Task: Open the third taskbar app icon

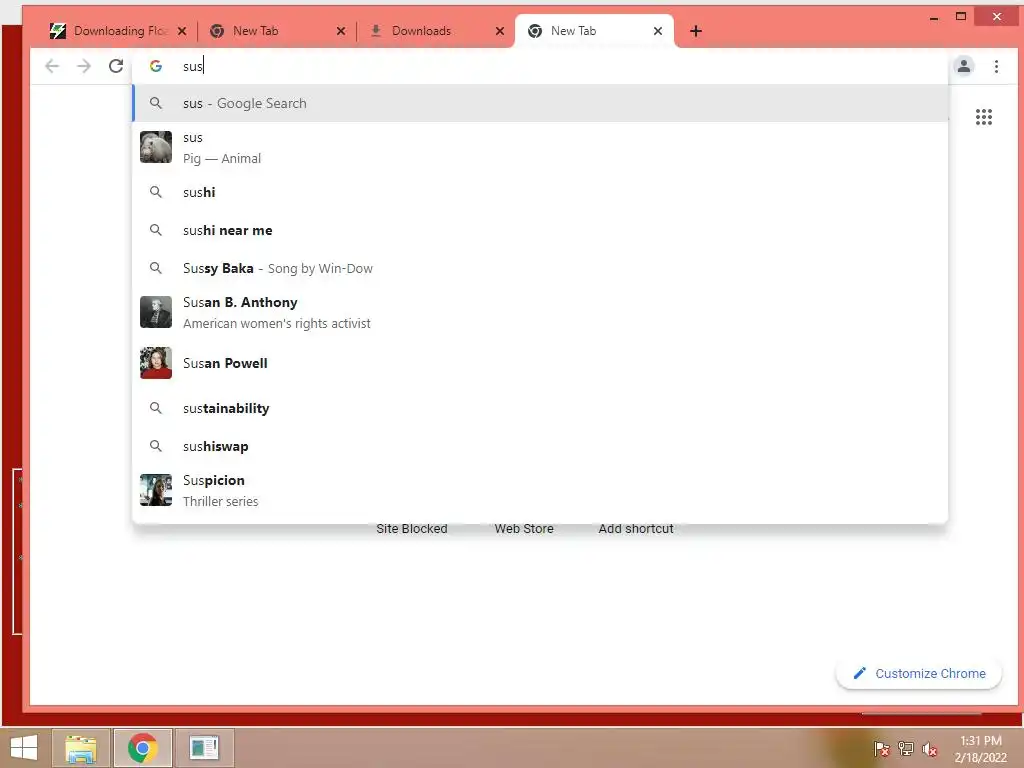Action: pos(204,748)
